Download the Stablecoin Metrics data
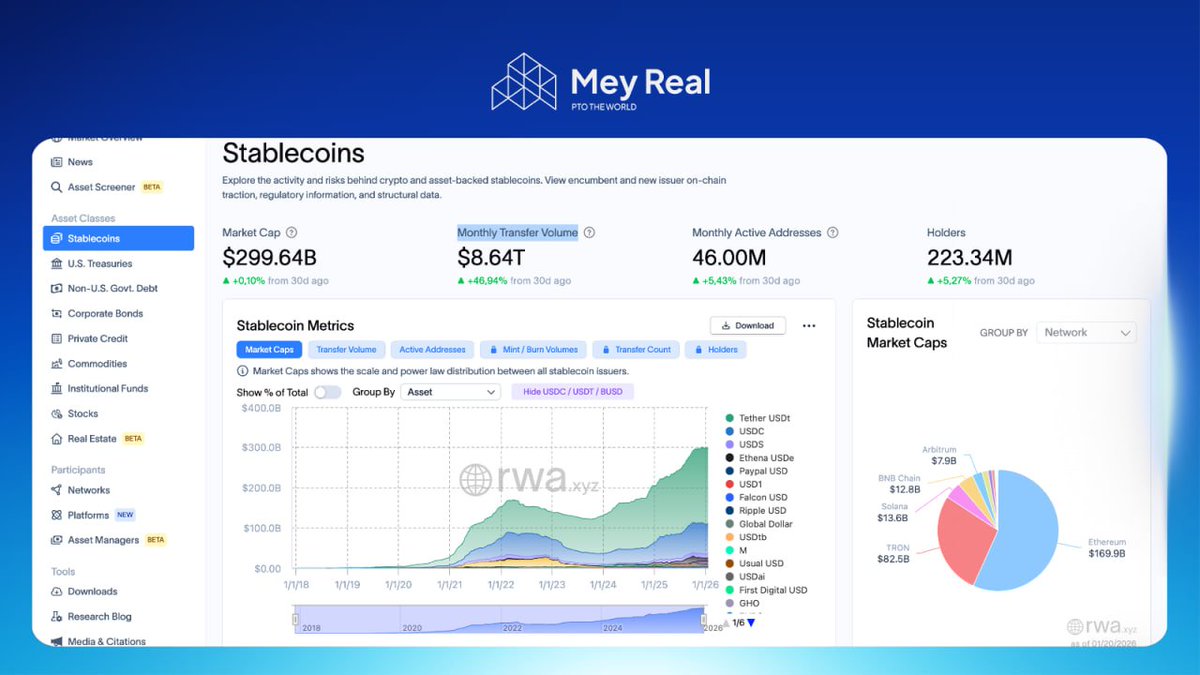Viewport: 1200px width, 675px height. coord(748,325)
